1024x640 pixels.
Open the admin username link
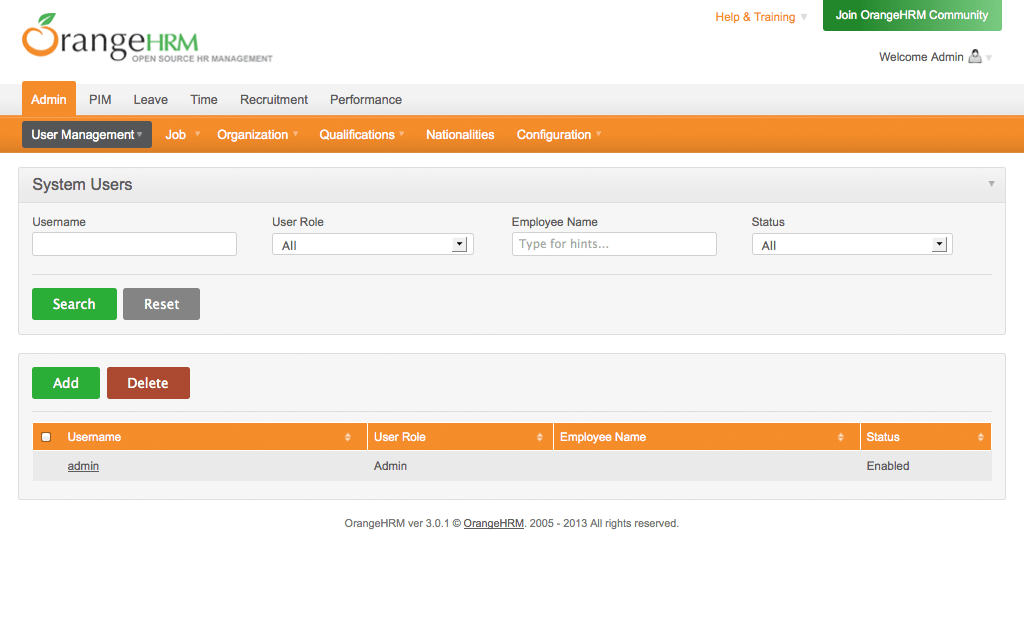tap(83, 466)
